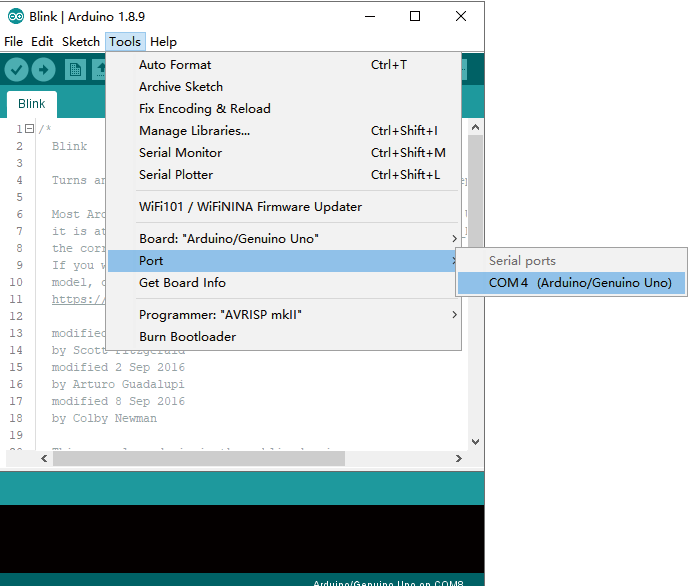Expand the Programmer: AVRISP mkII submenu

point(284,315)
